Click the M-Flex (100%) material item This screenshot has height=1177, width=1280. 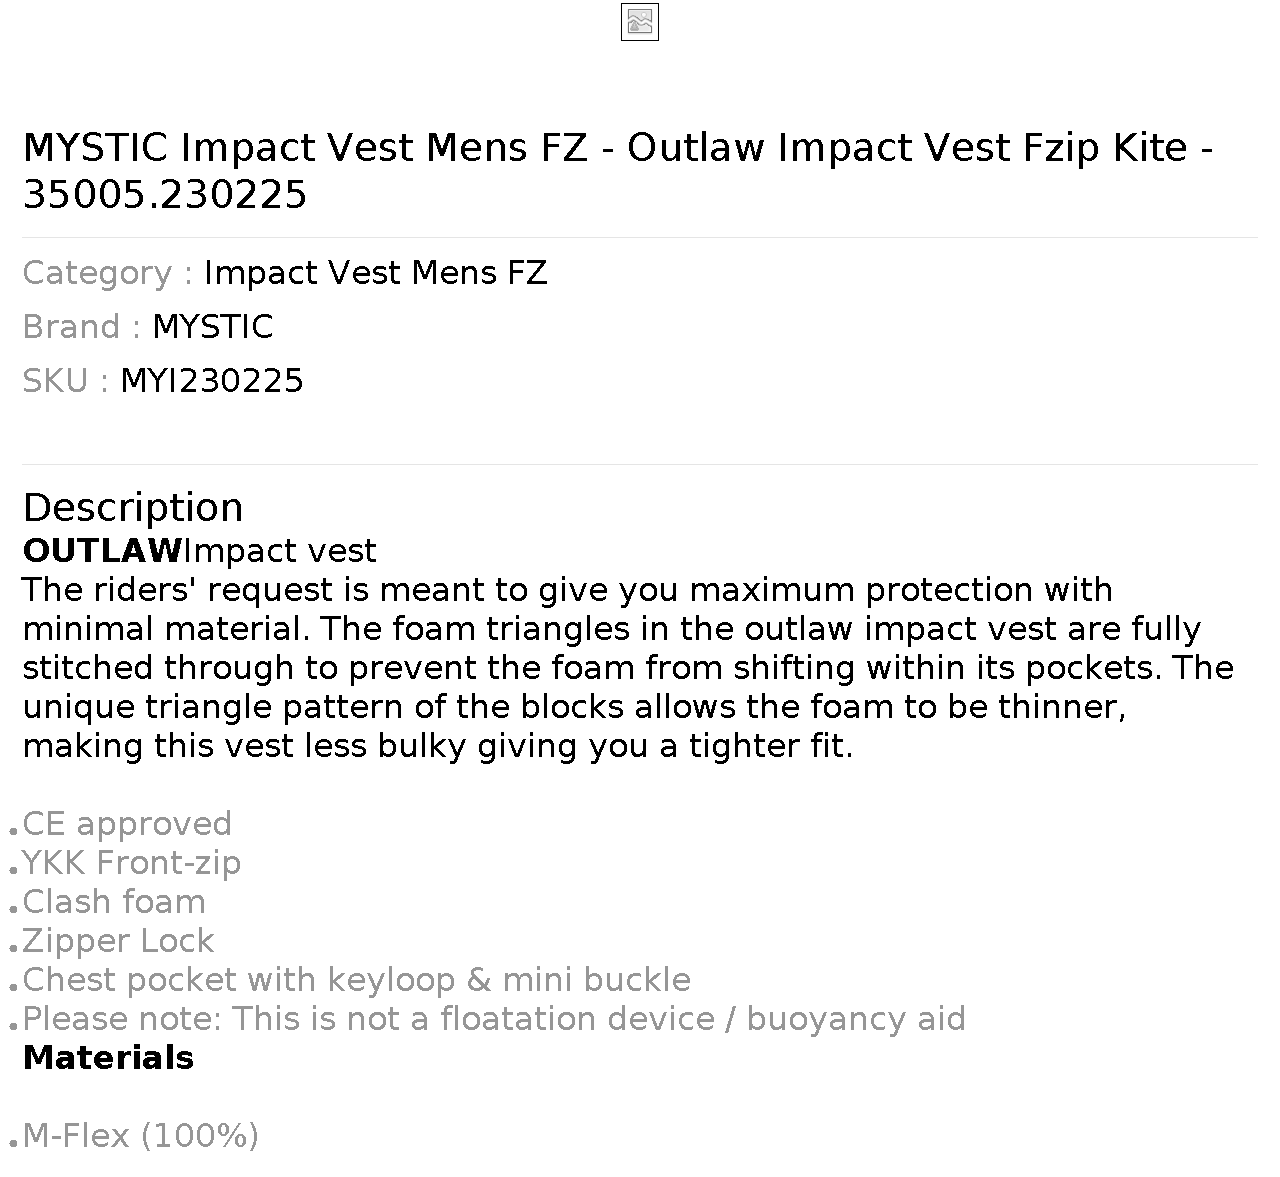click(141, 1136)
